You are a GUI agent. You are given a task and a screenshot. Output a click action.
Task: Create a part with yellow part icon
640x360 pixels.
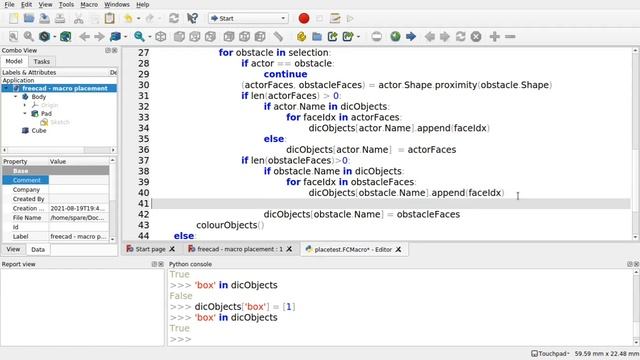click(x=301, y=36)
